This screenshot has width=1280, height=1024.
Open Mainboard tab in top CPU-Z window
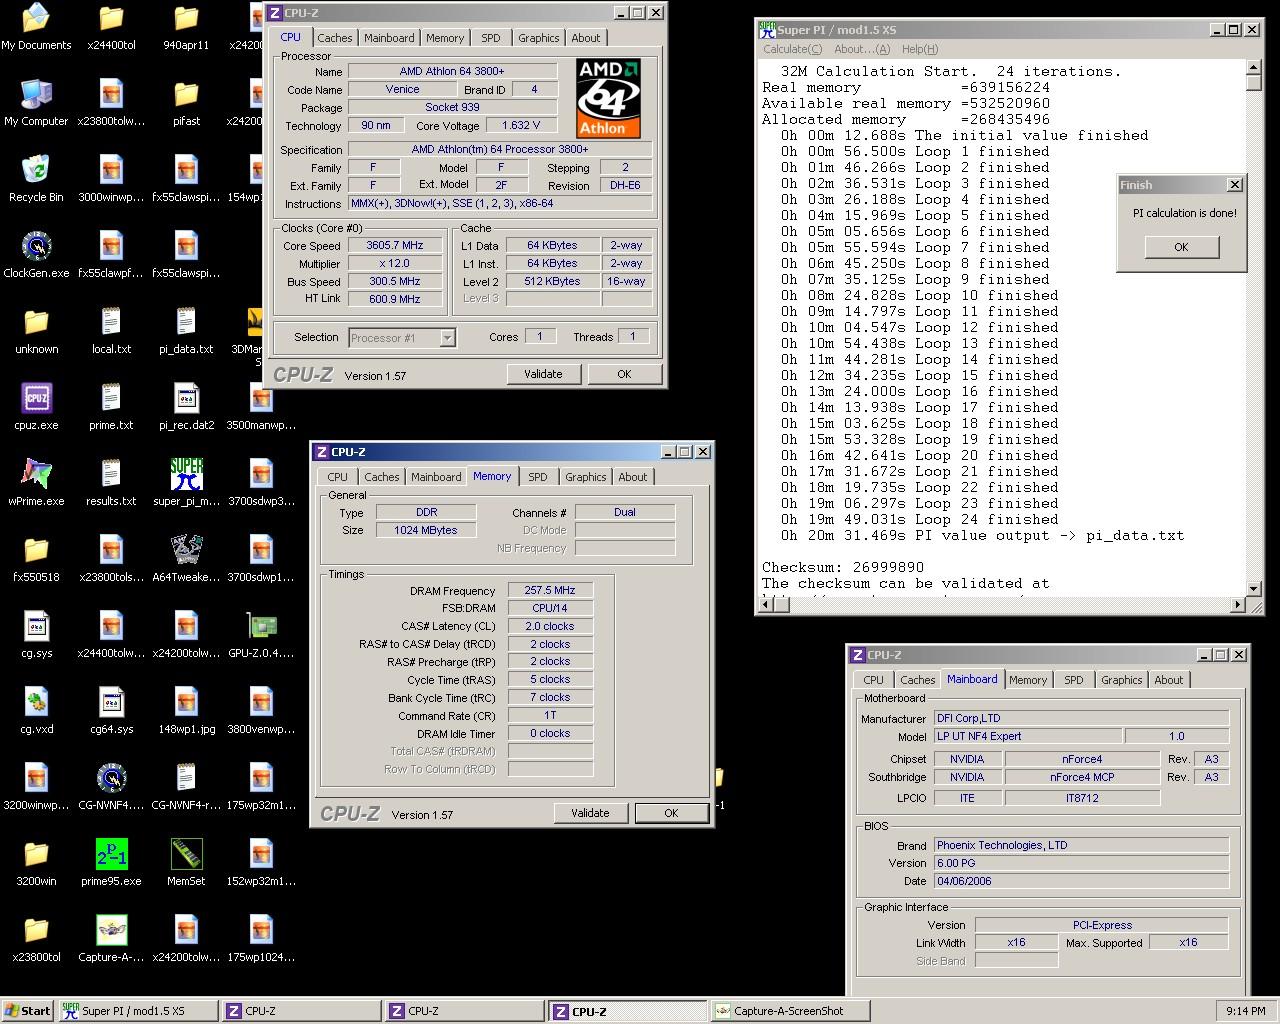[x=389, y=38]
